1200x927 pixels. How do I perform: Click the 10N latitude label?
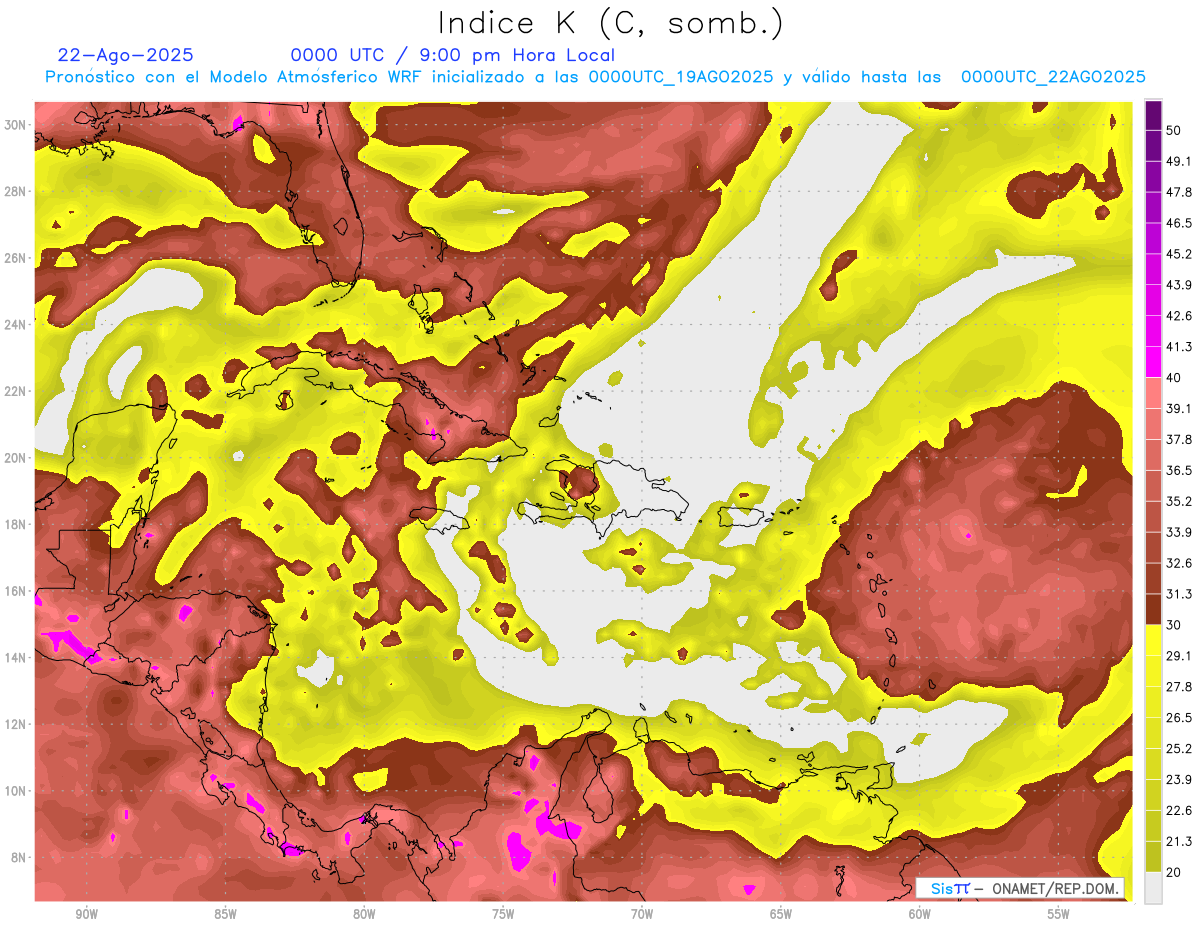tap(17, 791)
